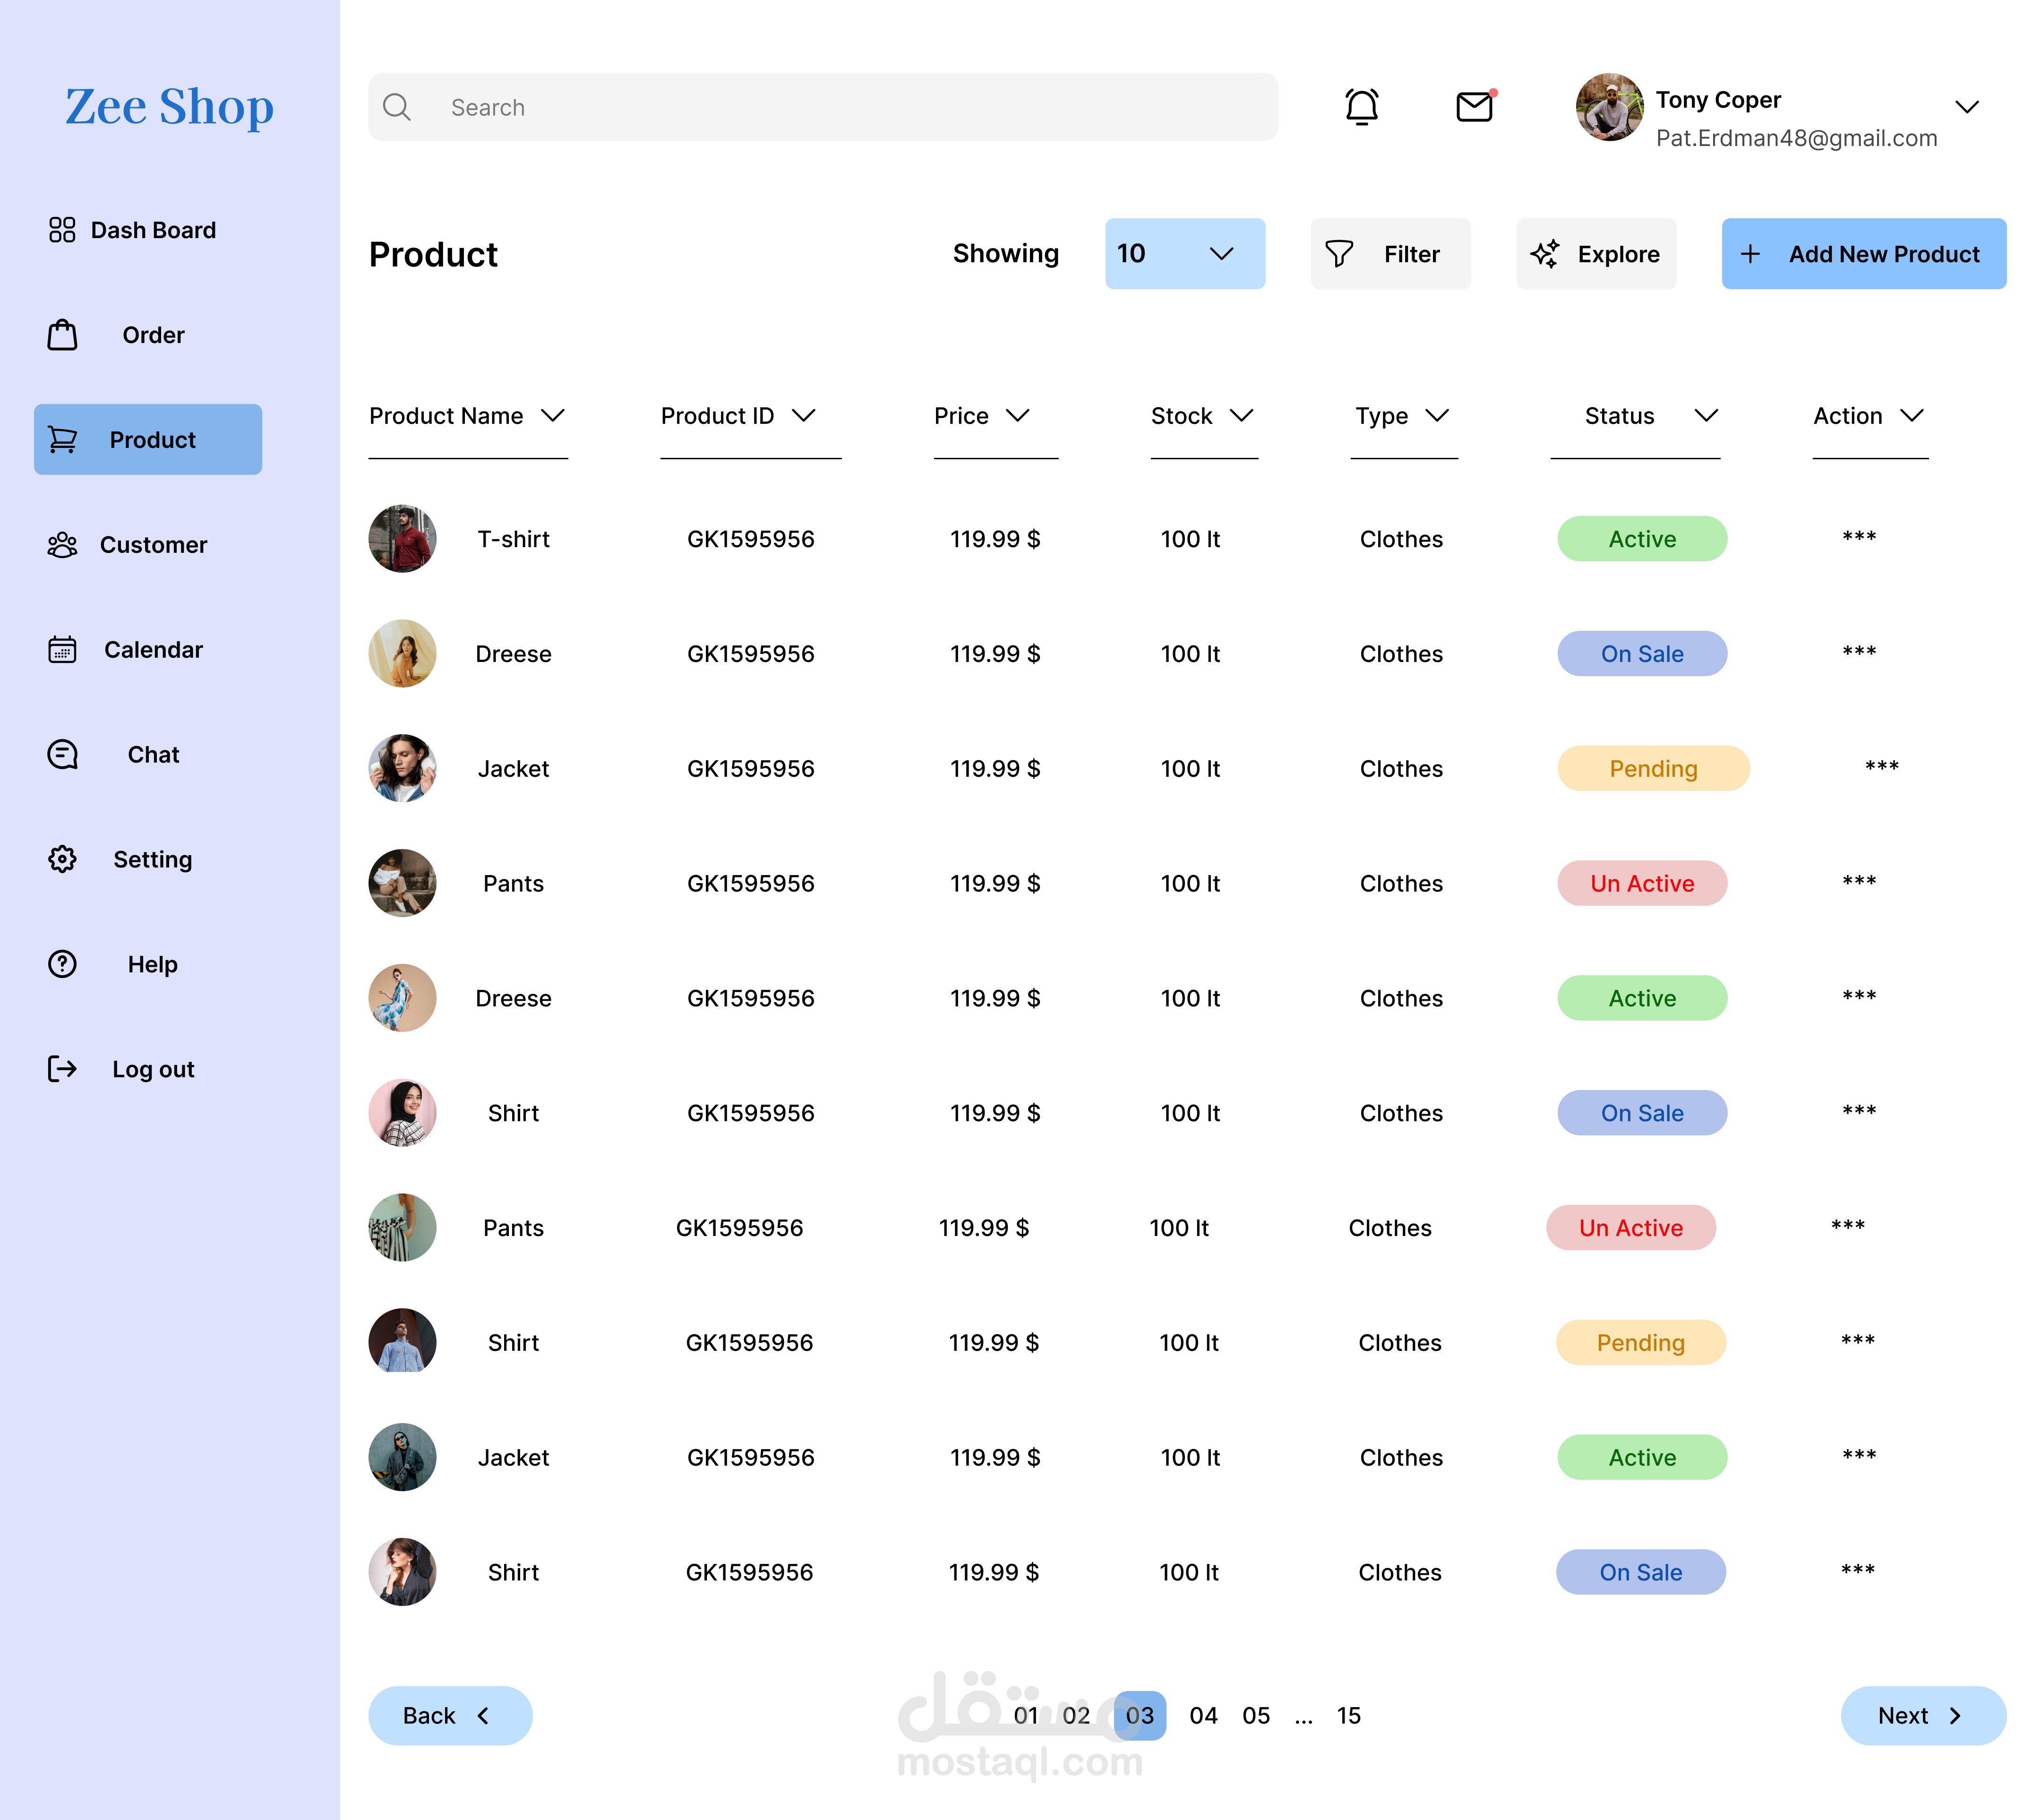Go to page 04 in pagination
The image size is (2041, 1820).
(1203, 1716)
